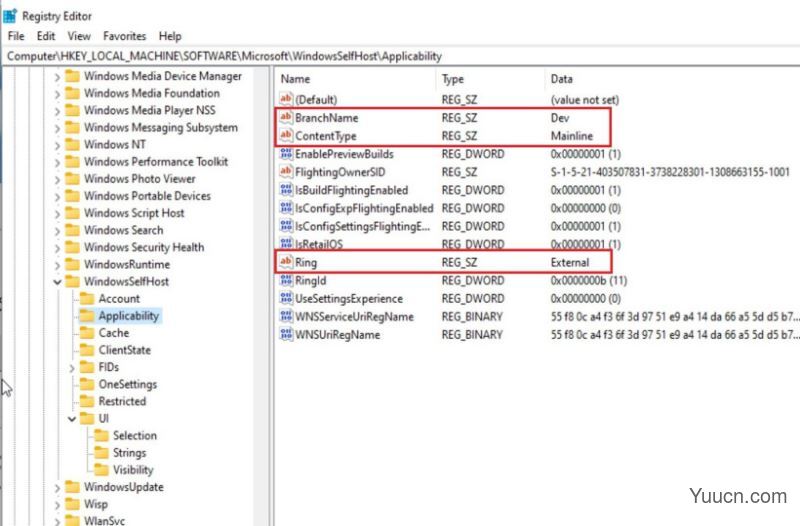Click the FlightingOwnerSID string icon
This screenshot has height=526, width=800.
coord(286,172)
